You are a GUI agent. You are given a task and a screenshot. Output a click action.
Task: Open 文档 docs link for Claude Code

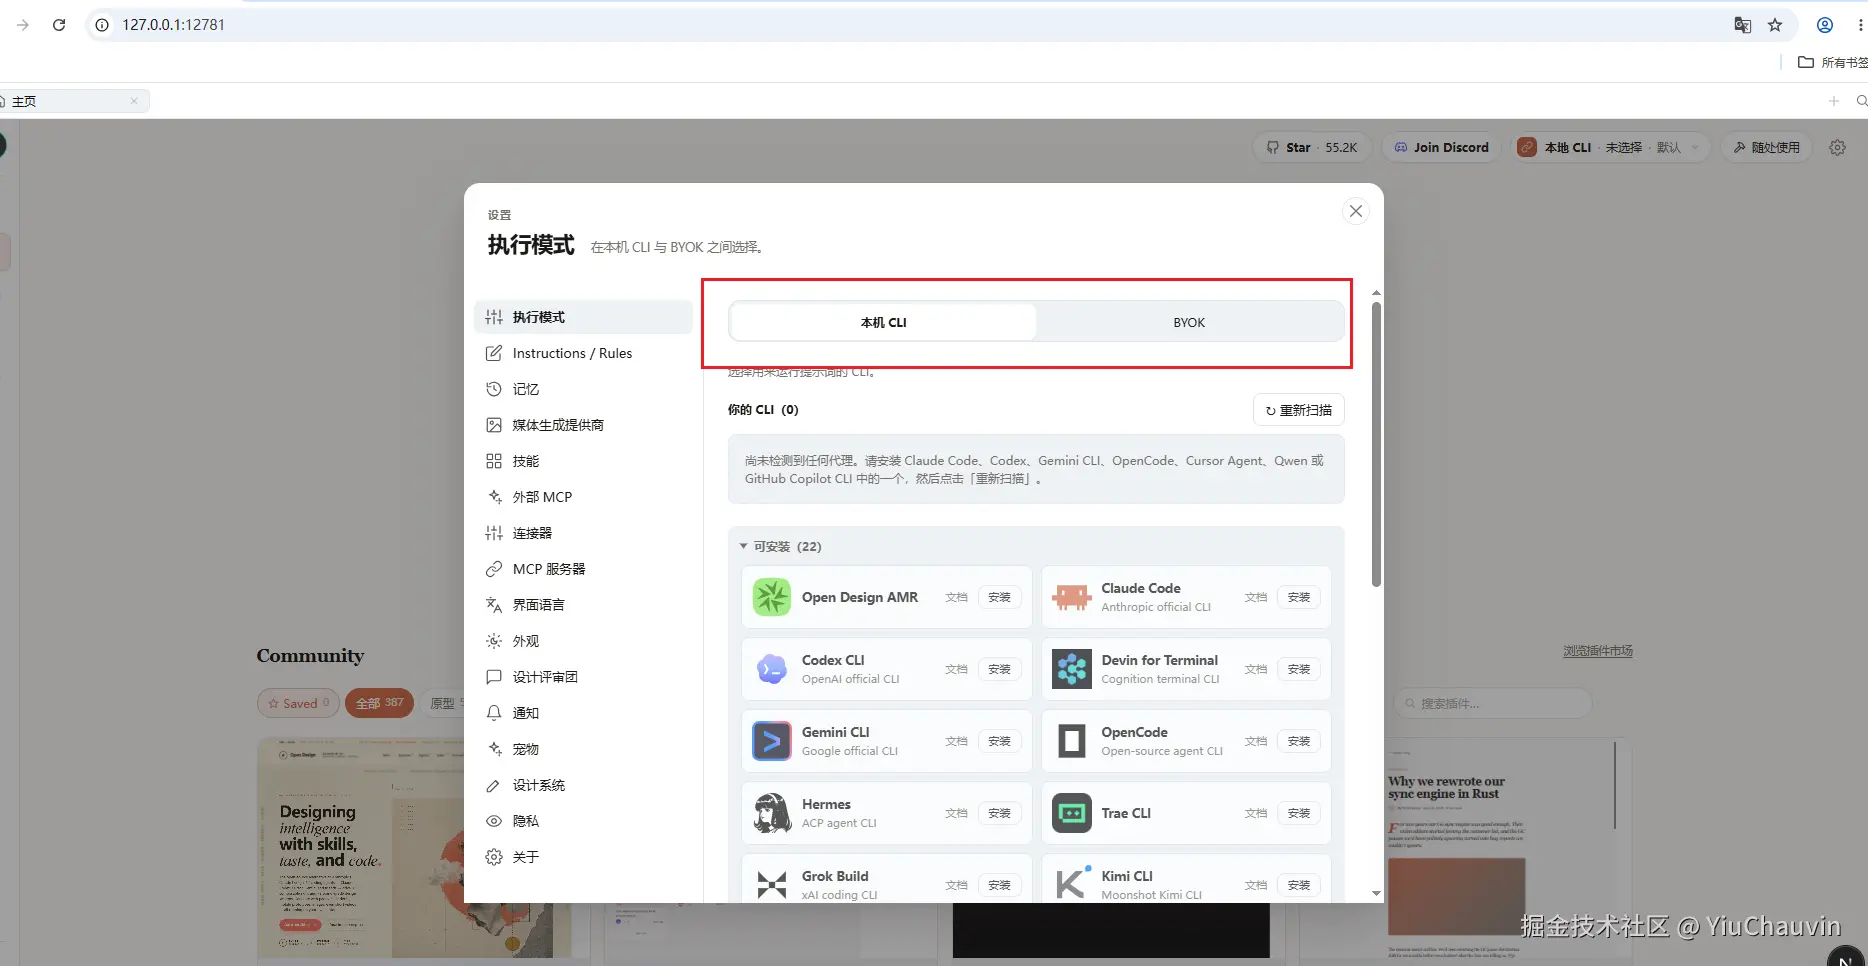[x=1256, y=597]
